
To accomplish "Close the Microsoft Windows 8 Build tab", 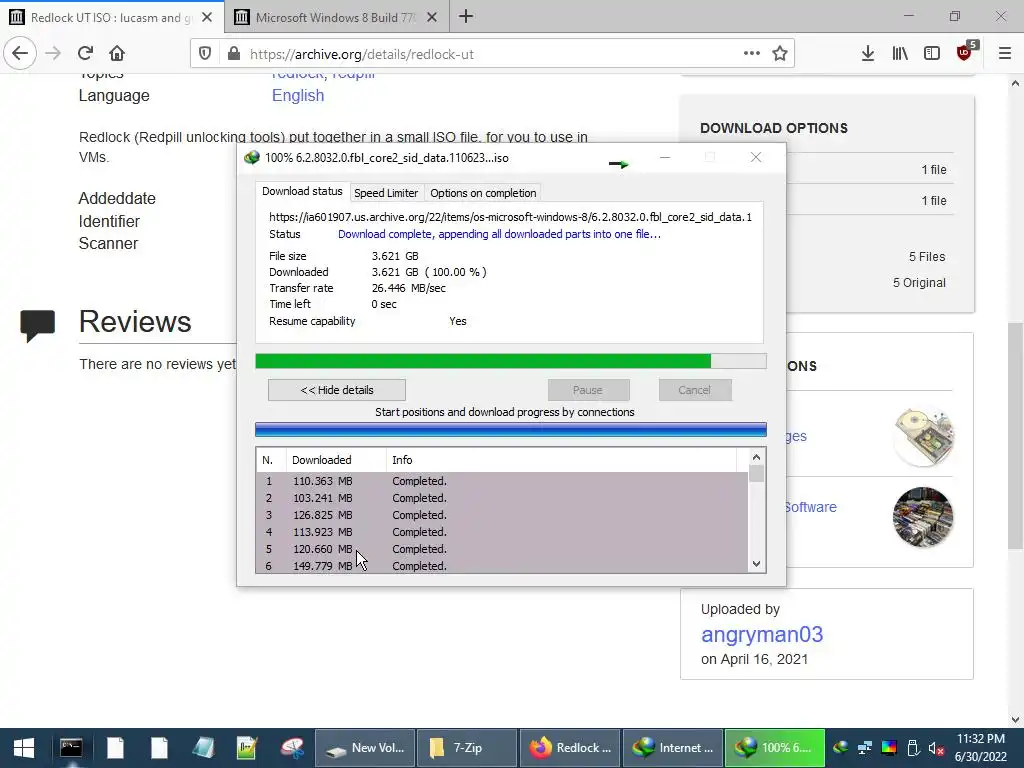I will pos(432,18).
